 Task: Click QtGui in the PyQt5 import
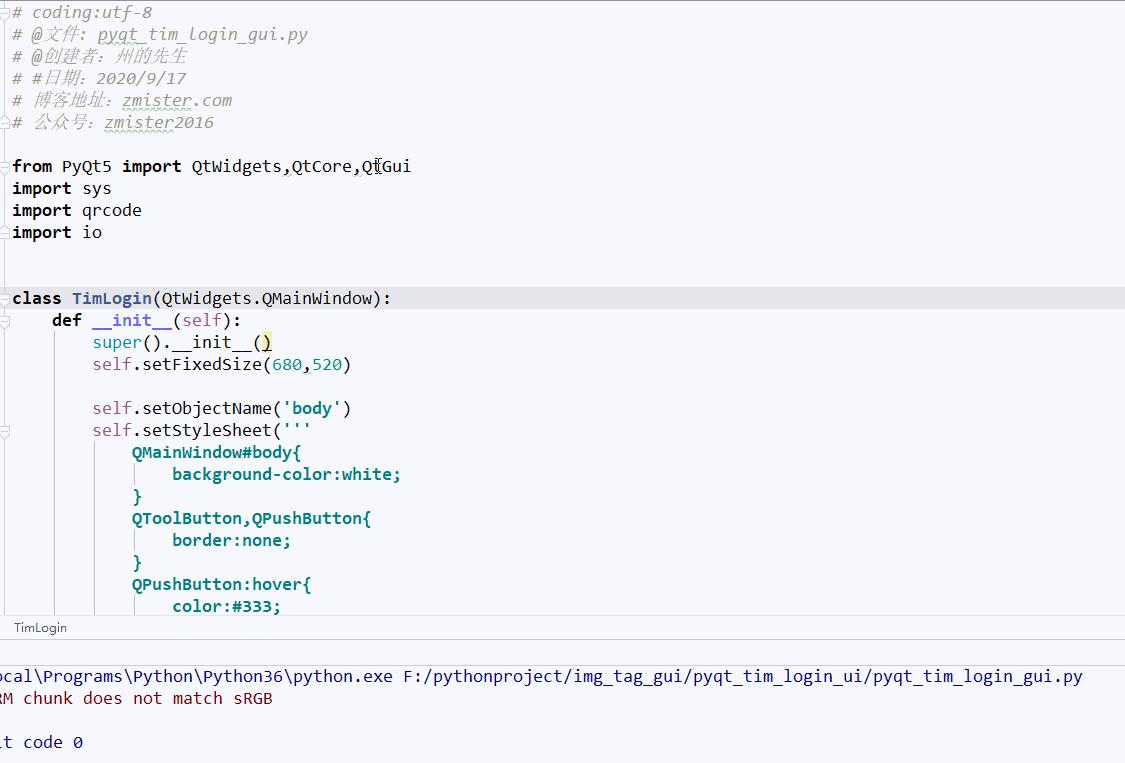tap(386, 167)
